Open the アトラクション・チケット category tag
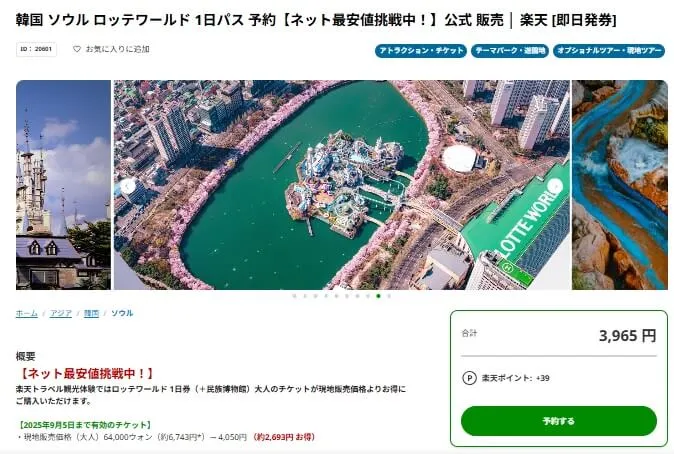 coord(421,51)
